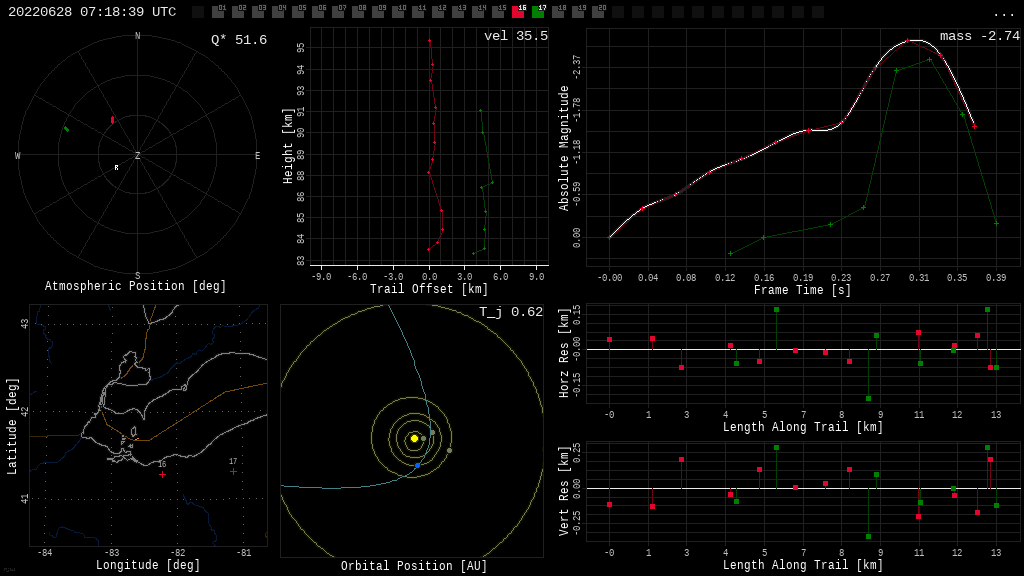Viewport: 1024px width, 576px height.
Task: Click the Q* 51.6 value
Action: click(x=239, y=40)
